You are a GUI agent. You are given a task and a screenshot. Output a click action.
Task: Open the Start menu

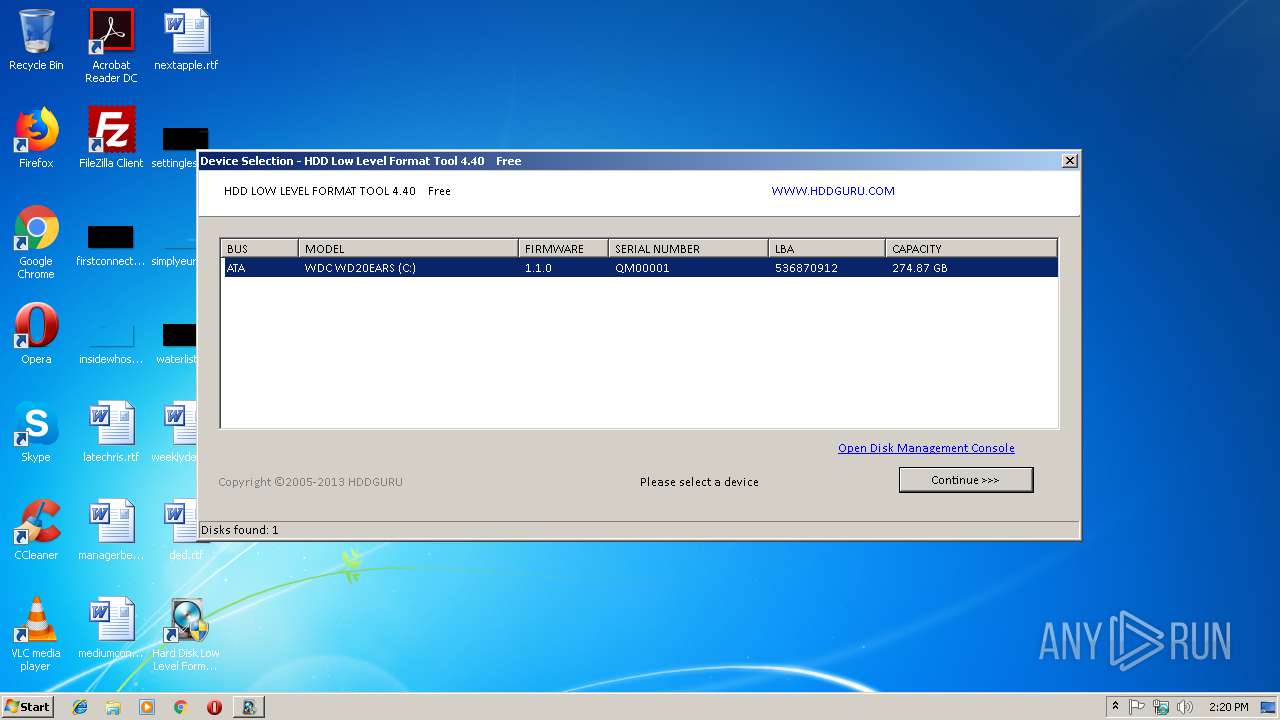(28, 707)
